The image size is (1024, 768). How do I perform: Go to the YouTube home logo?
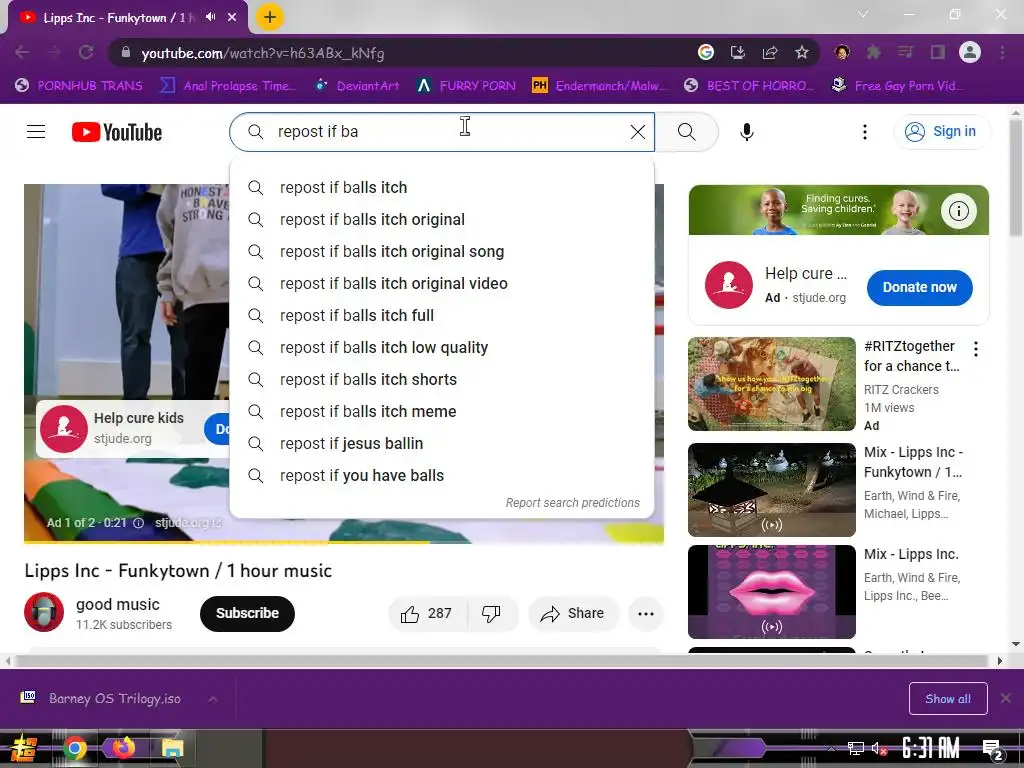117,132
